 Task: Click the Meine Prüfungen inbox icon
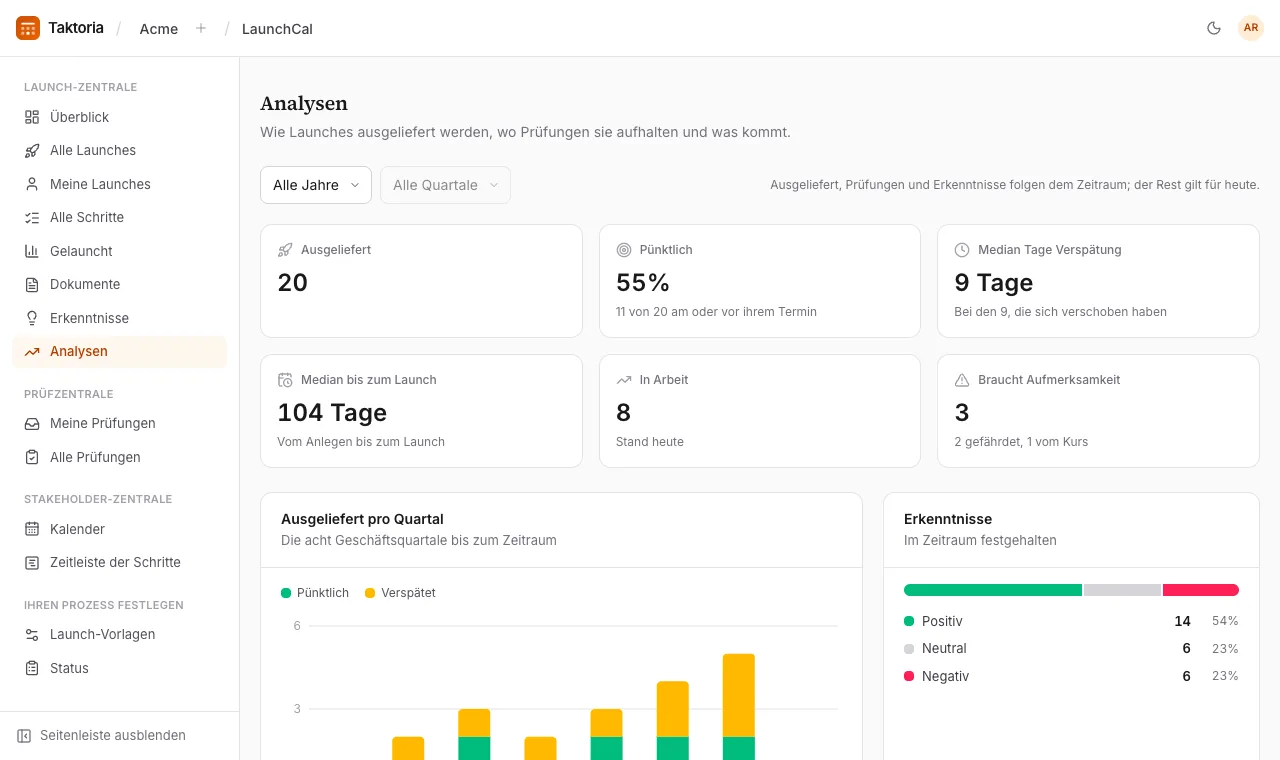coord(32,423)
